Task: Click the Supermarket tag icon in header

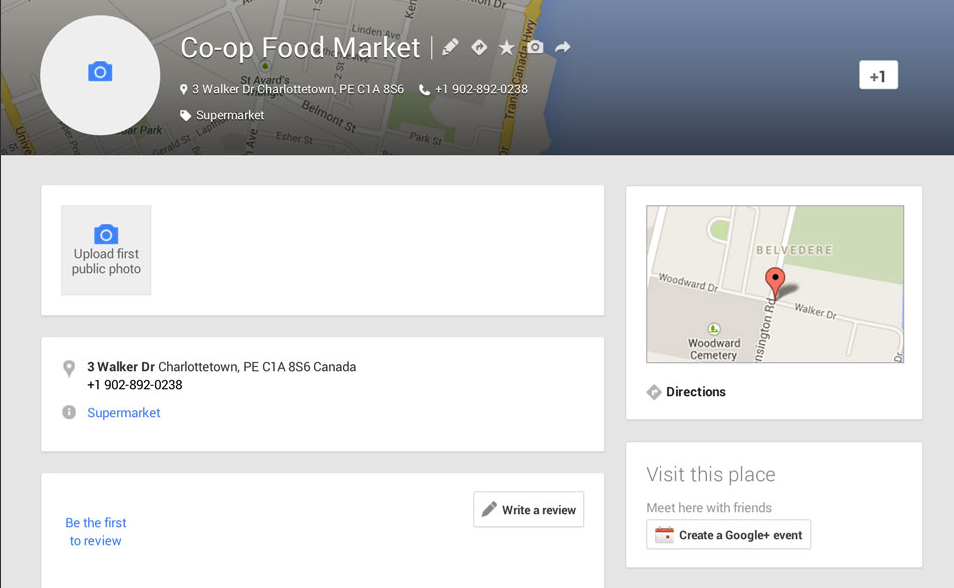Action: [x=185, y=116]
